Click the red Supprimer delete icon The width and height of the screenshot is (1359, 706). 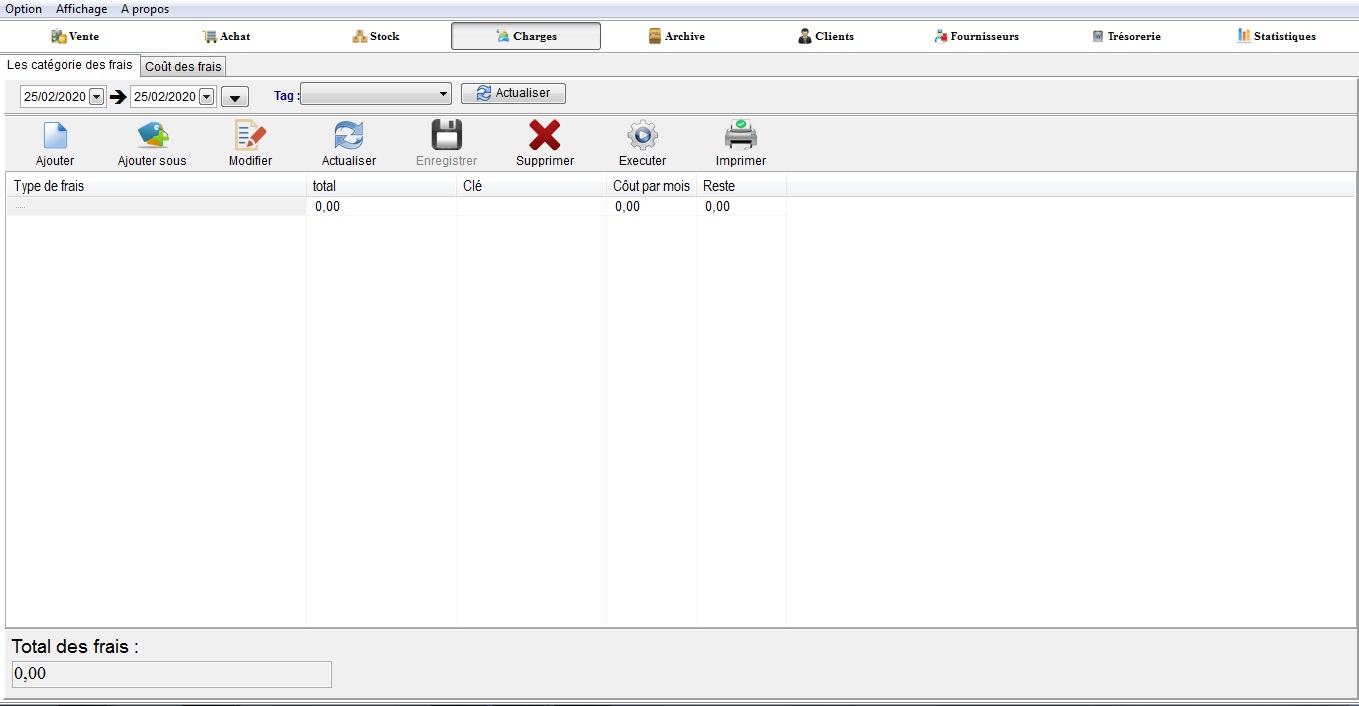(x=544, y=136)
